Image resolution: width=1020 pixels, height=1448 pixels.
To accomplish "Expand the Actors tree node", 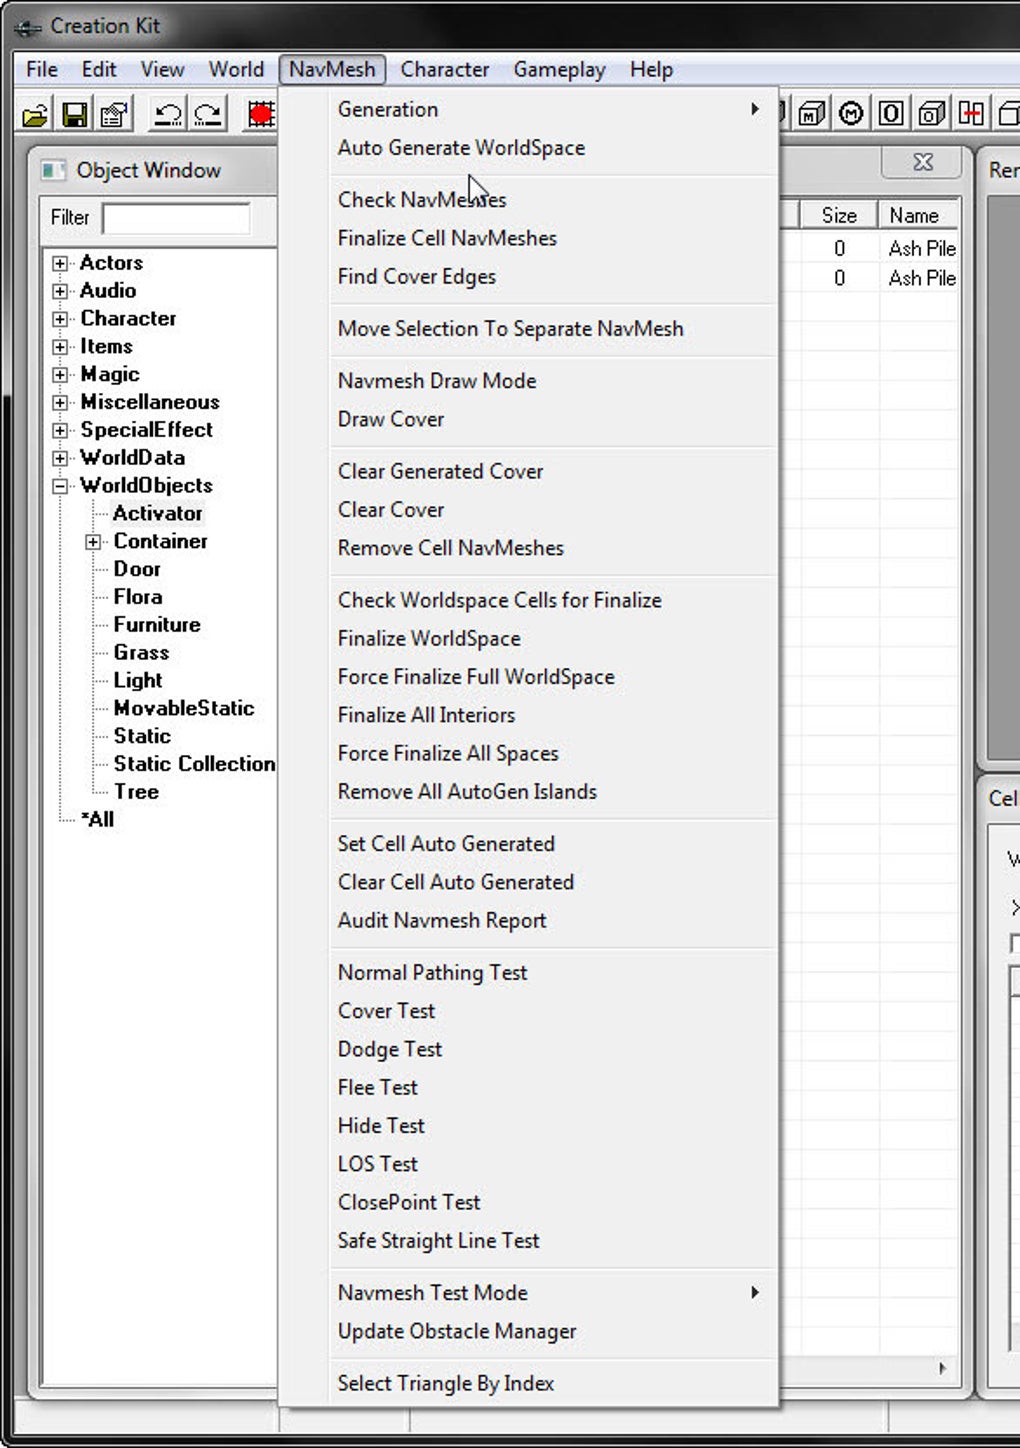I will click(x=61, y=263).
